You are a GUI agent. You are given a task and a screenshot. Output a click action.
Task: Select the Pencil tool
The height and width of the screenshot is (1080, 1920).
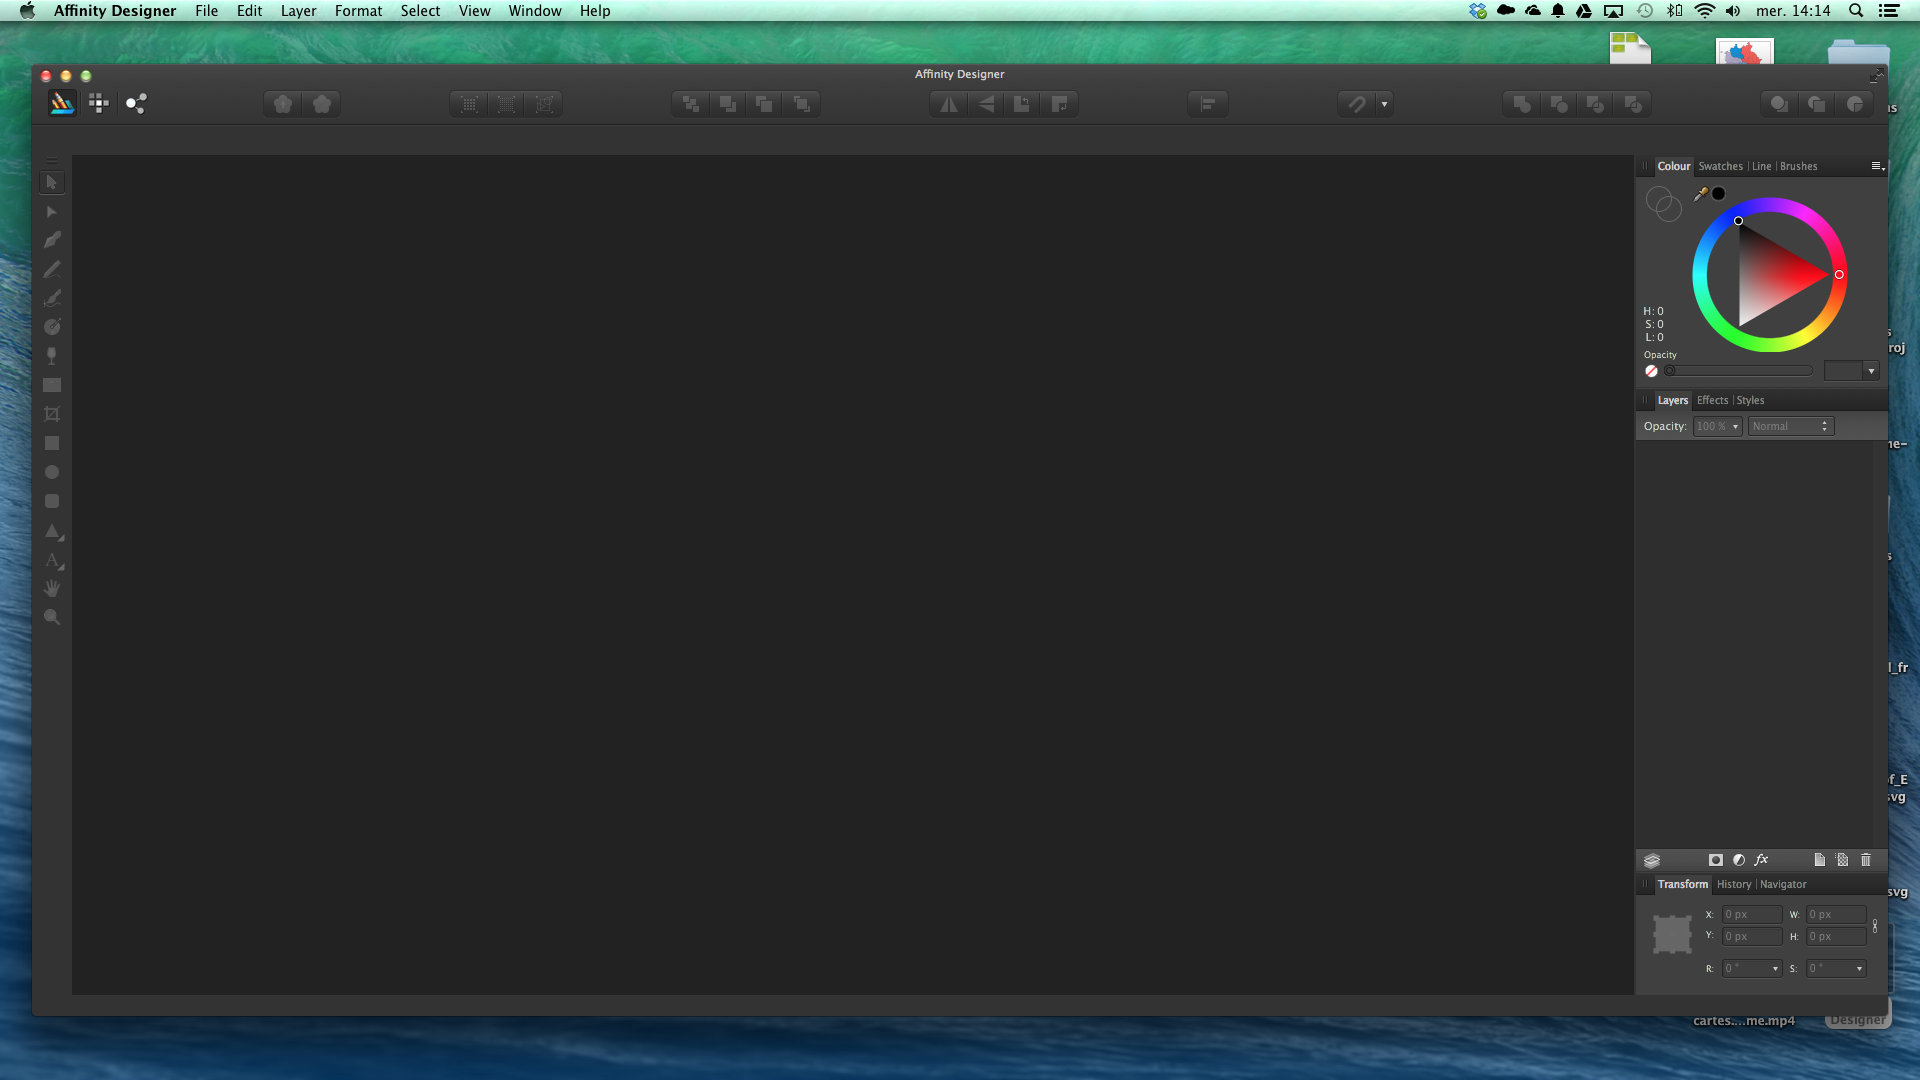52,269
